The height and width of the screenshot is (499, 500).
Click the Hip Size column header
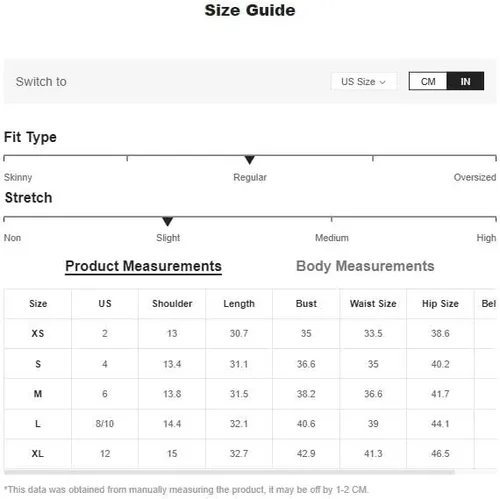(440, 304)
